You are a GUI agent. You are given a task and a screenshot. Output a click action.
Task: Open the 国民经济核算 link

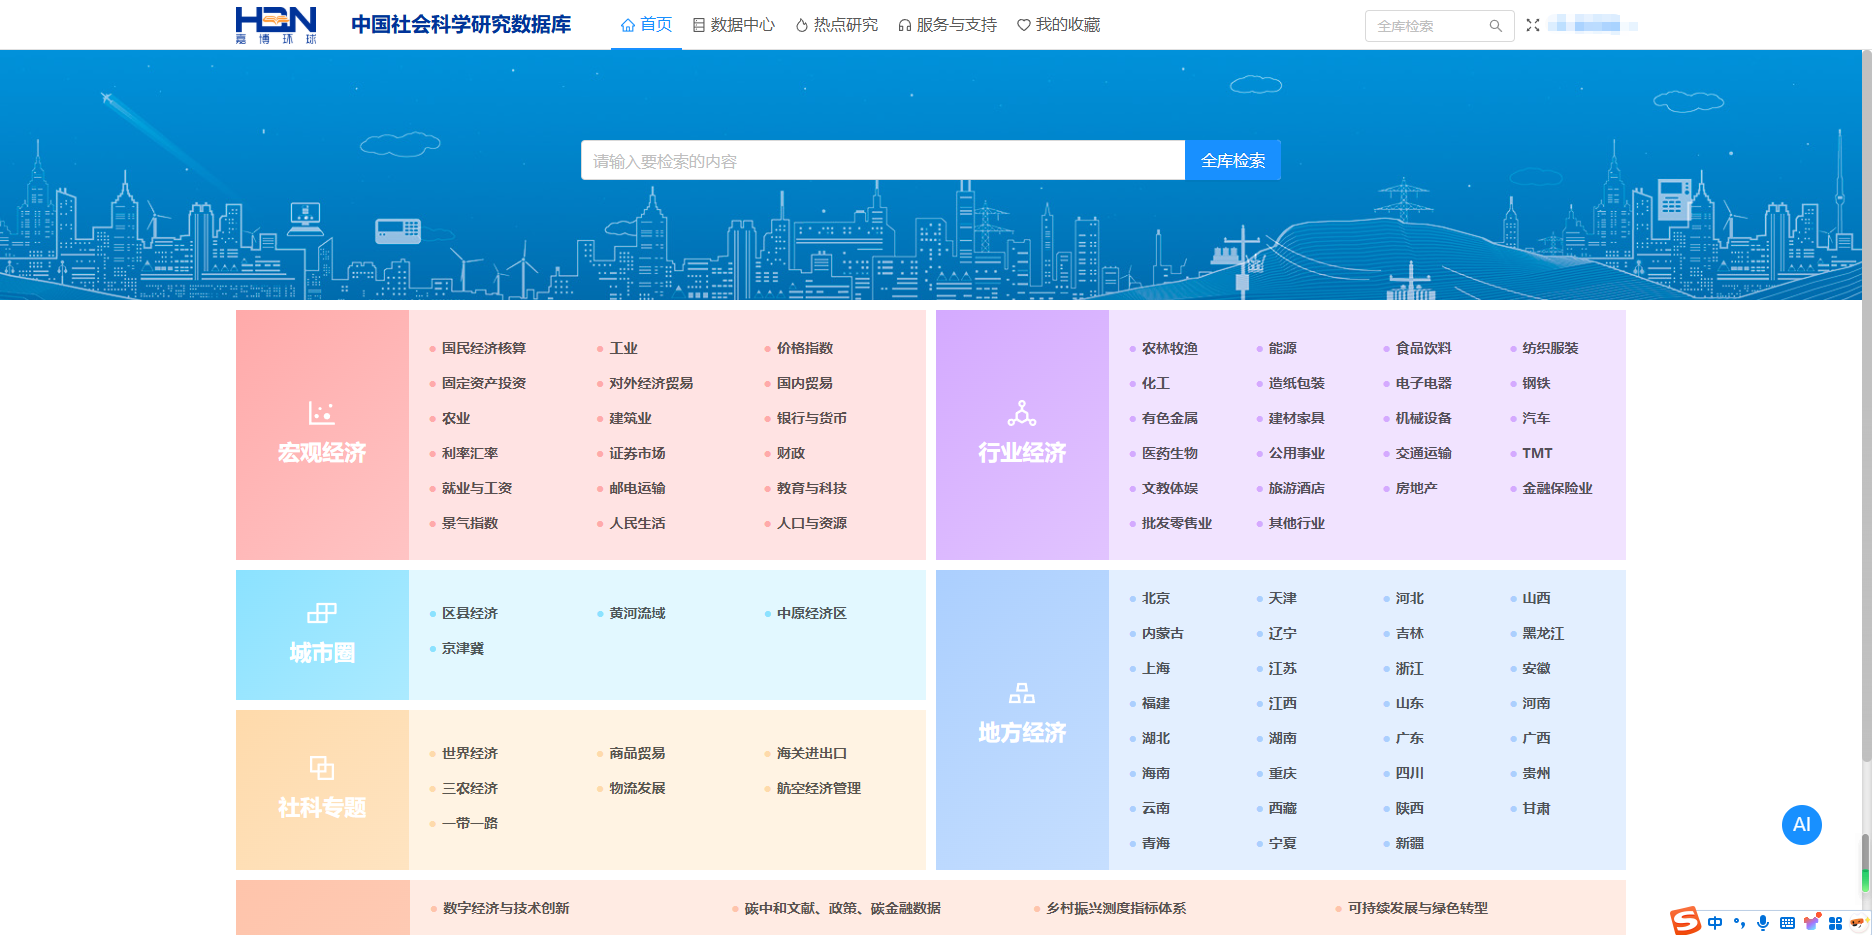pyautogui.click(x=484, y=348)
